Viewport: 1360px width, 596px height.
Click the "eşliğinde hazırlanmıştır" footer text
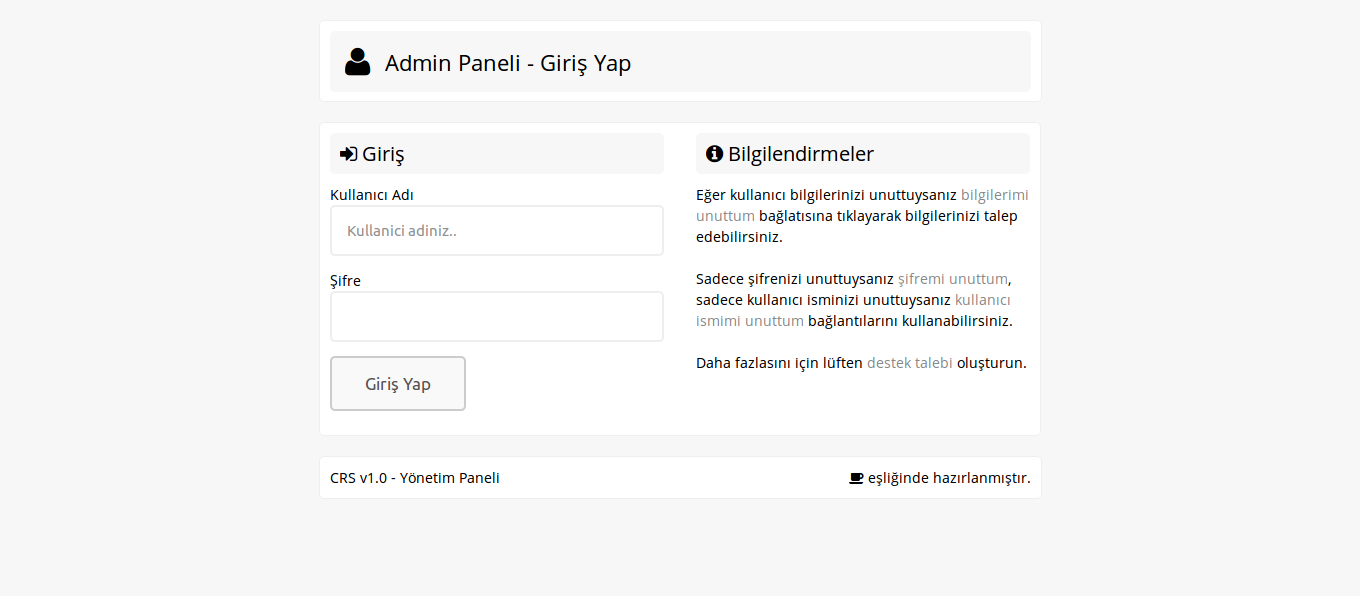pyautogui.click(x=948, y=478)
